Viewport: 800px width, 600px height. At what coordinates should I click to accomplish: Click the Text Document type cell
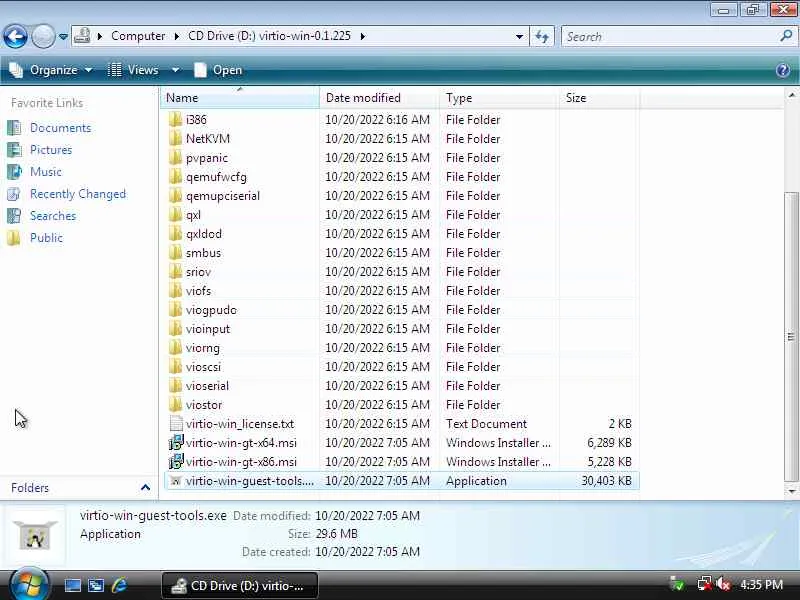click(486, 423)
